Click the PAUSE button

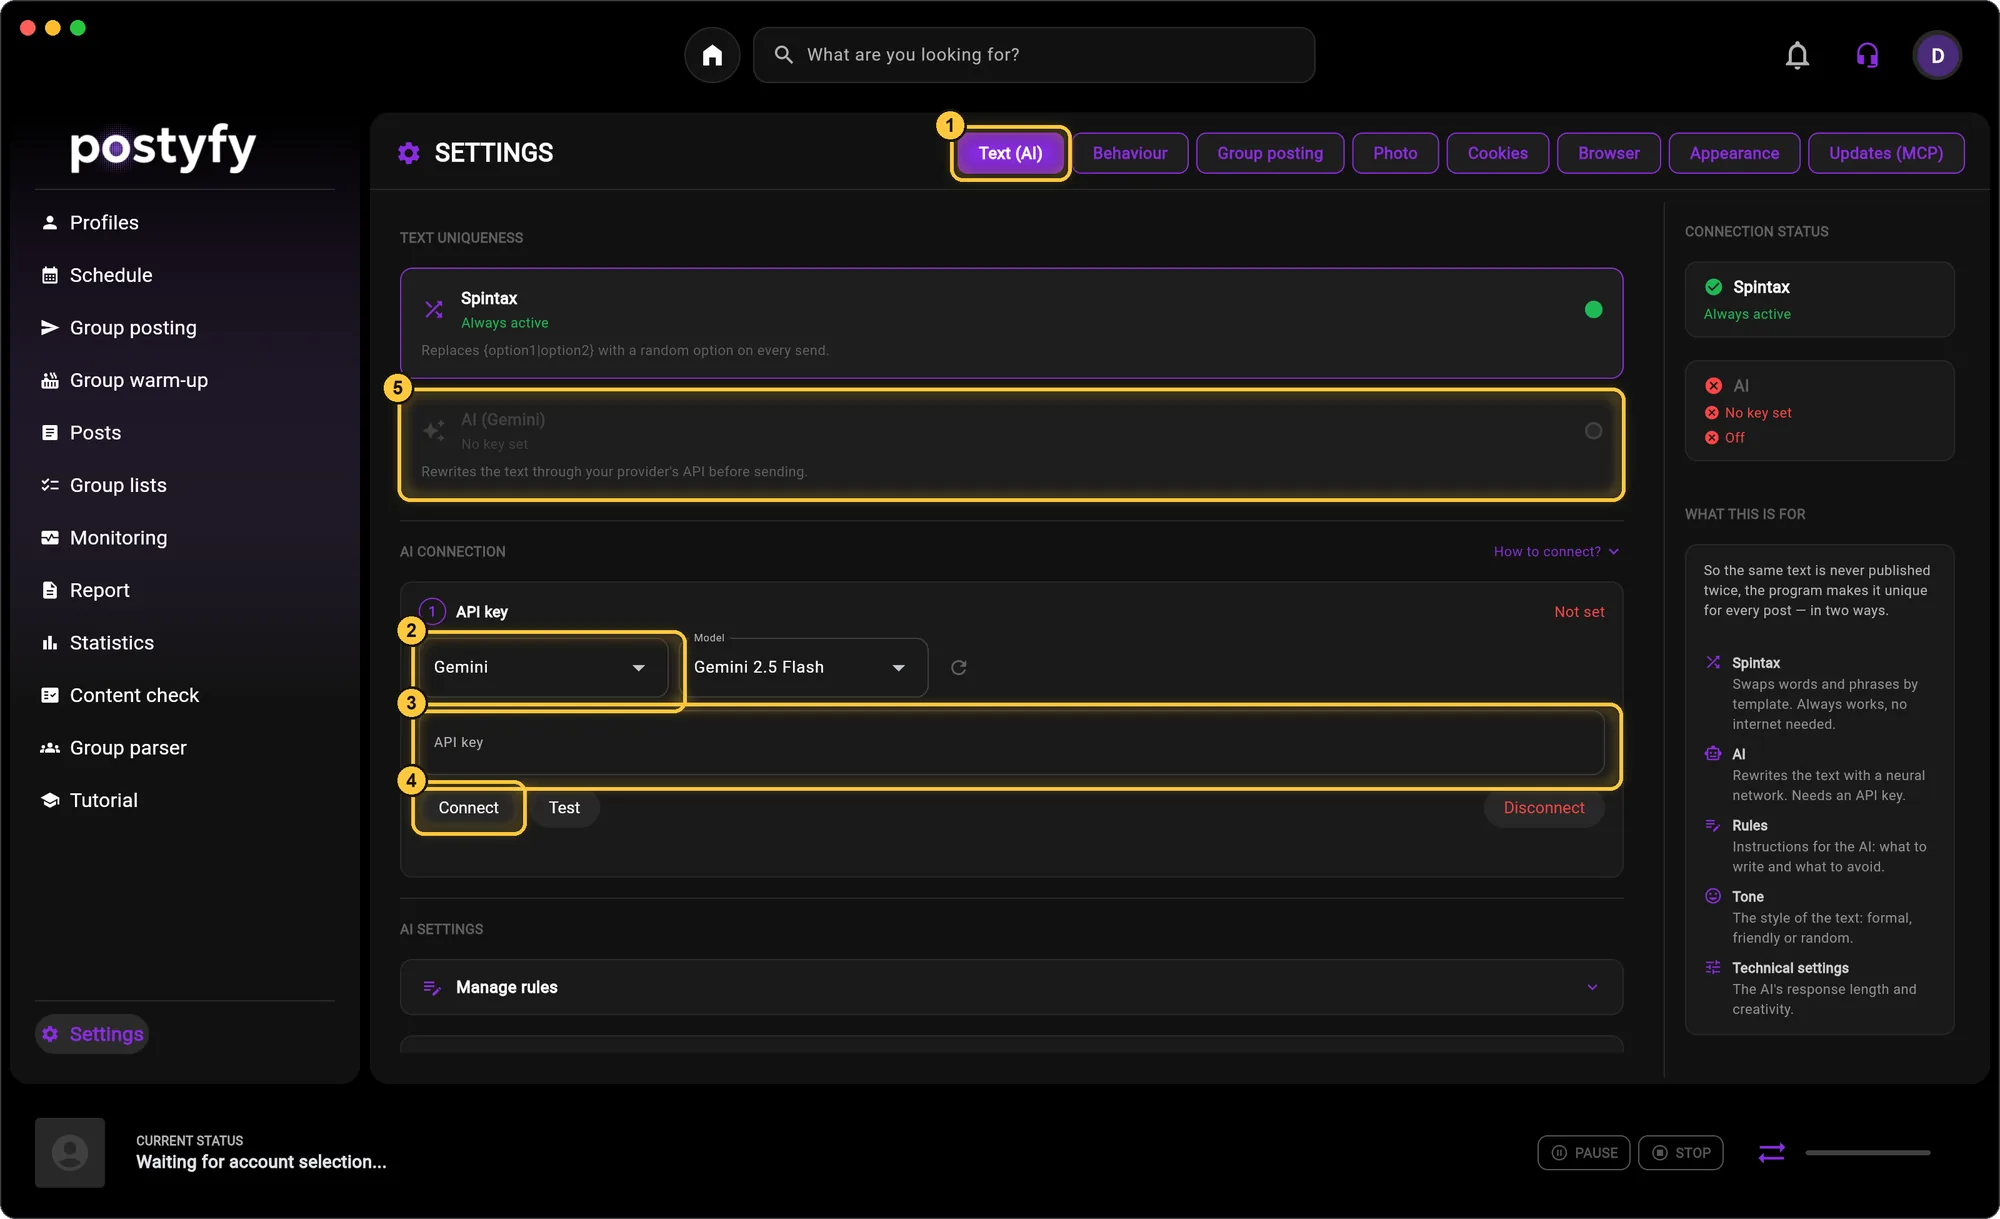click(1584, 1153)
